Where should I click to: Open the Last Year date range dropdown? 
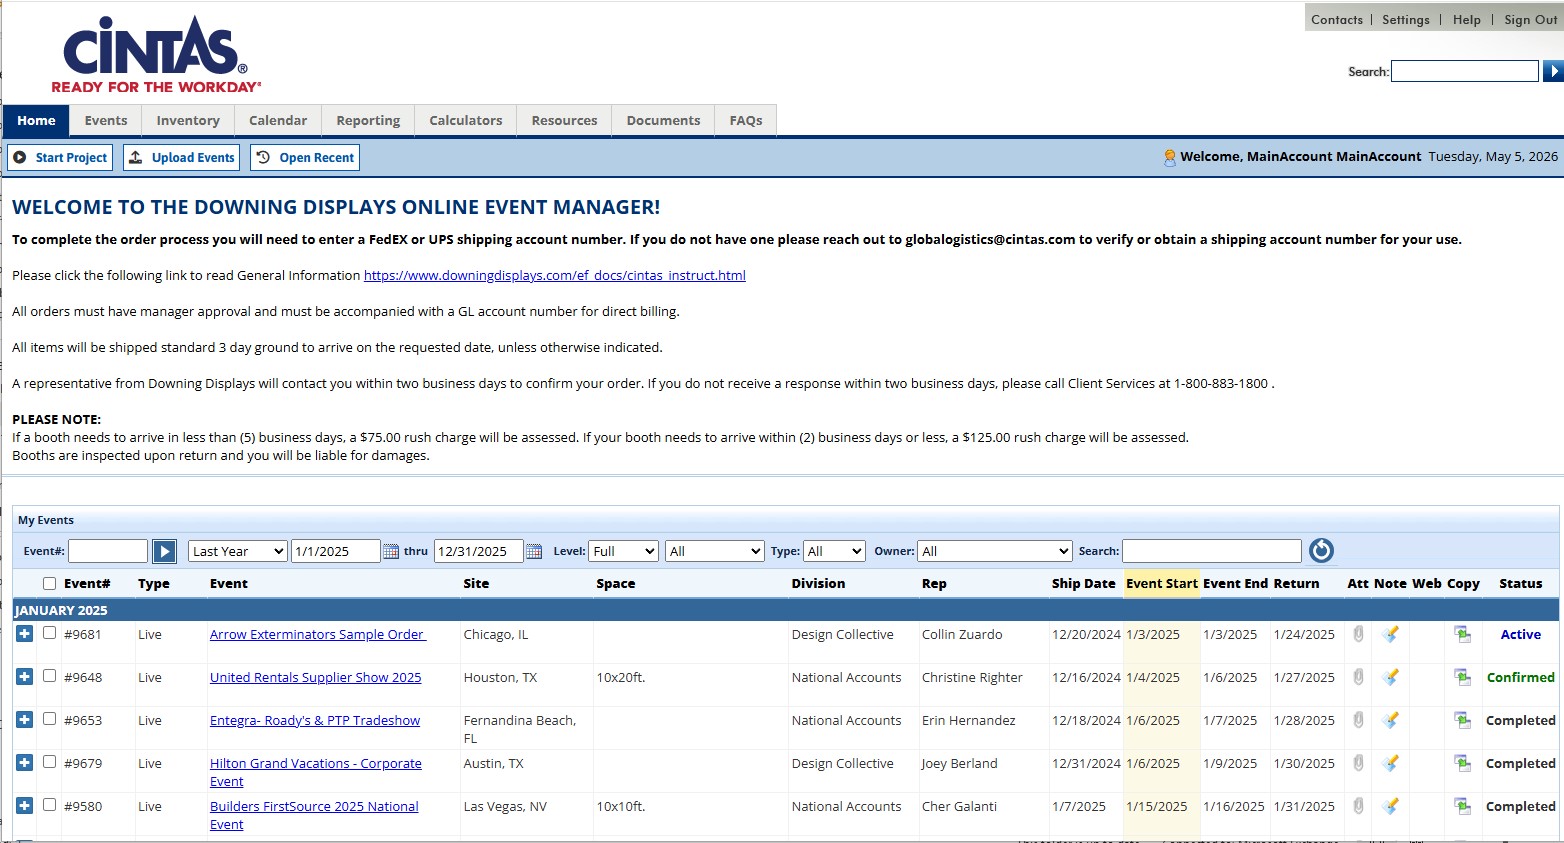pos(238,551)
